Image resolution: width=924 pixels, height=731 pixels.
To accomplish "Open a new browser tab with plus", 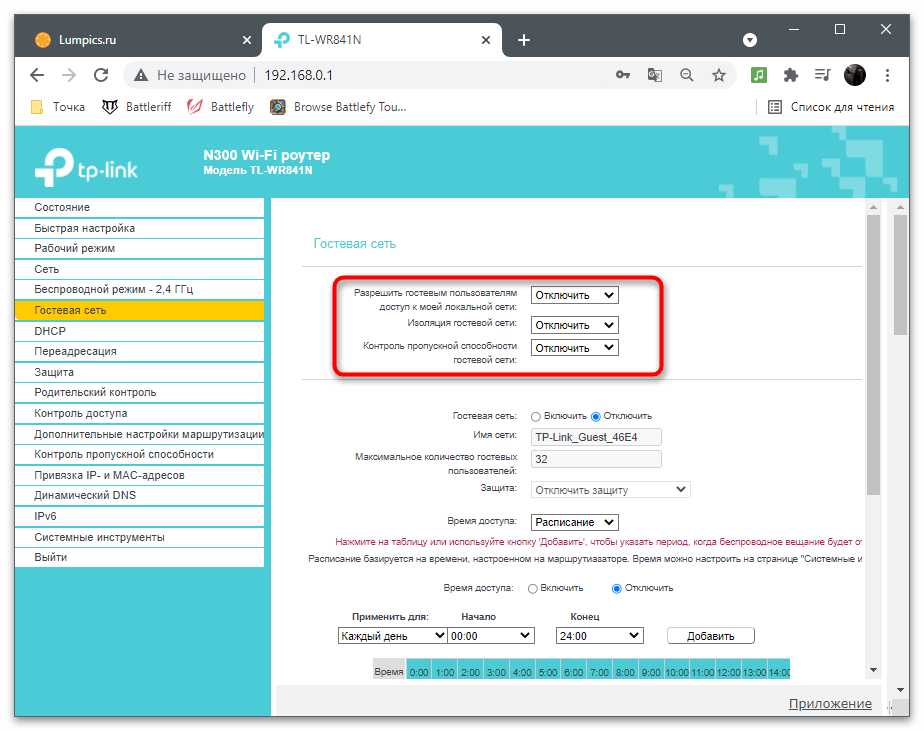I will (523, 40).
